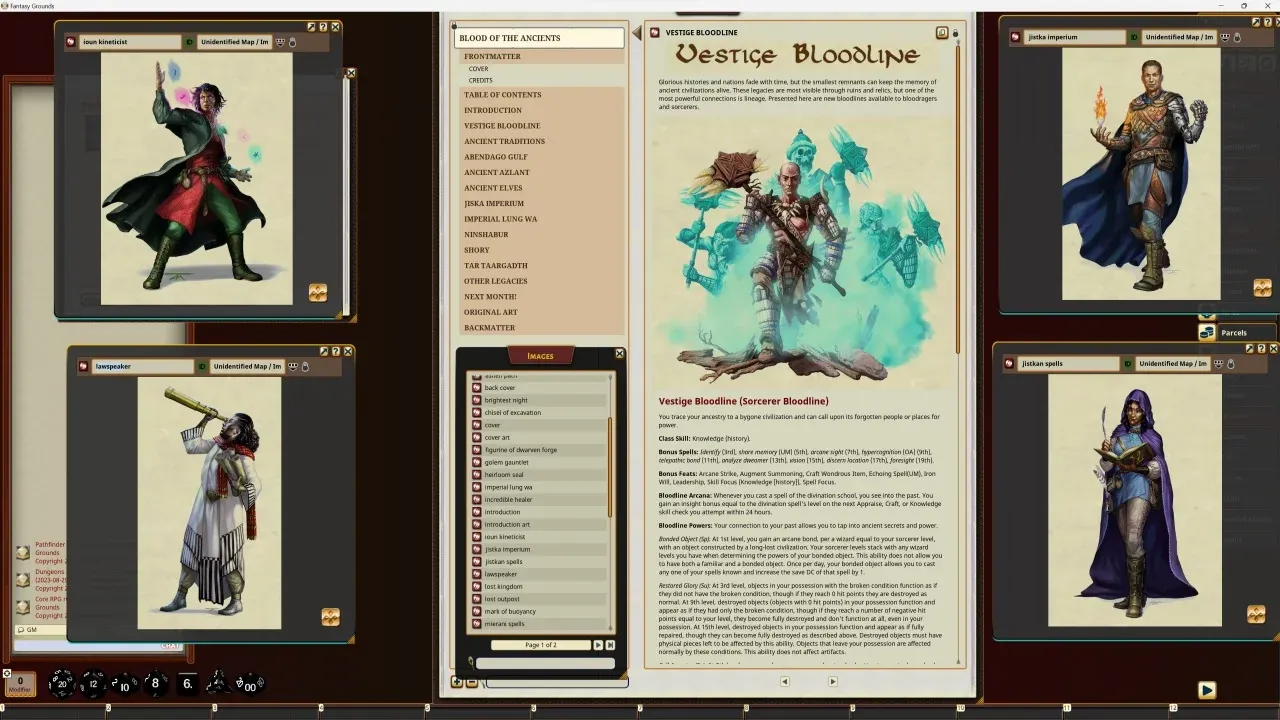Click the brightest night entry icon
This screenshot has width=1280, height=720.
point(477,400)
